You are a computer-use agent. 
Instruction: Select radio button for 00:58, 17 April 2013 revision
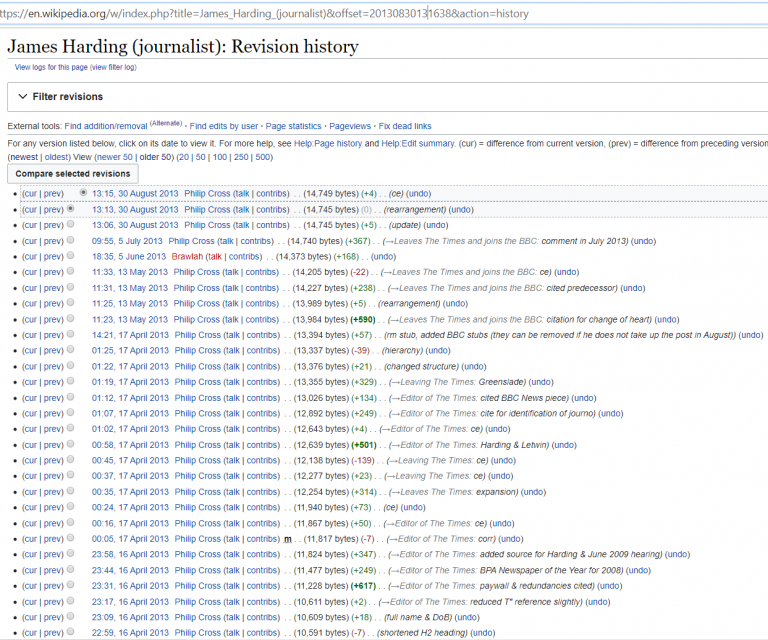pyautogui.click(x=71, y=444)
